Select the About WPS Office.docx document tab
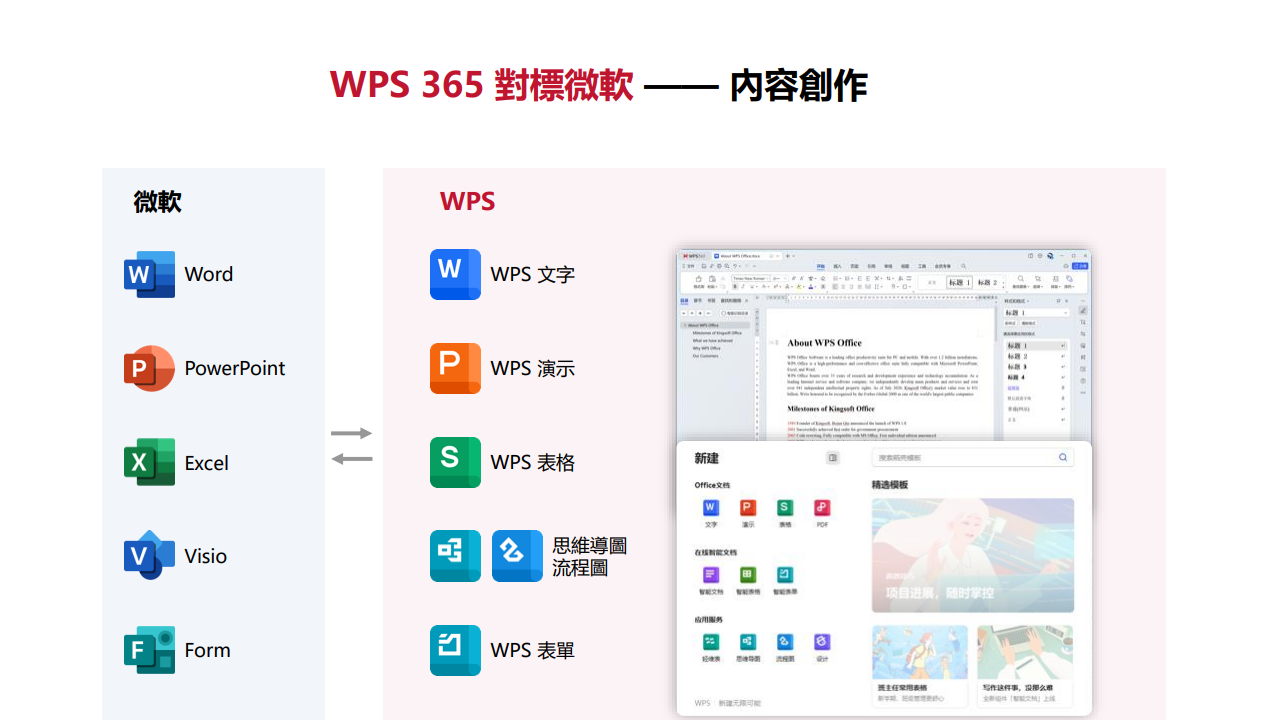Viewport: 1277px width, 720px height. [746, 256]
